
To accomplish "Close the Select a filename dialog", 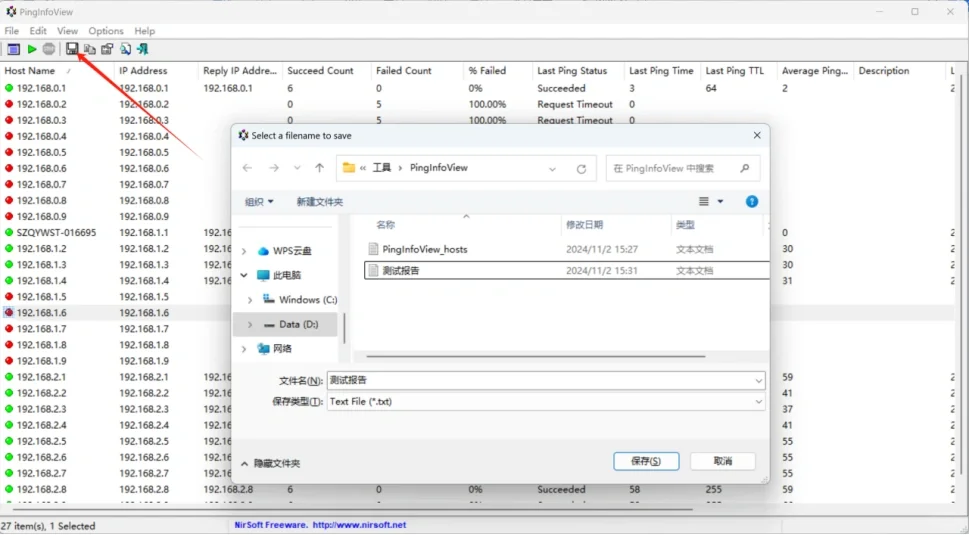I will point(757,135).
